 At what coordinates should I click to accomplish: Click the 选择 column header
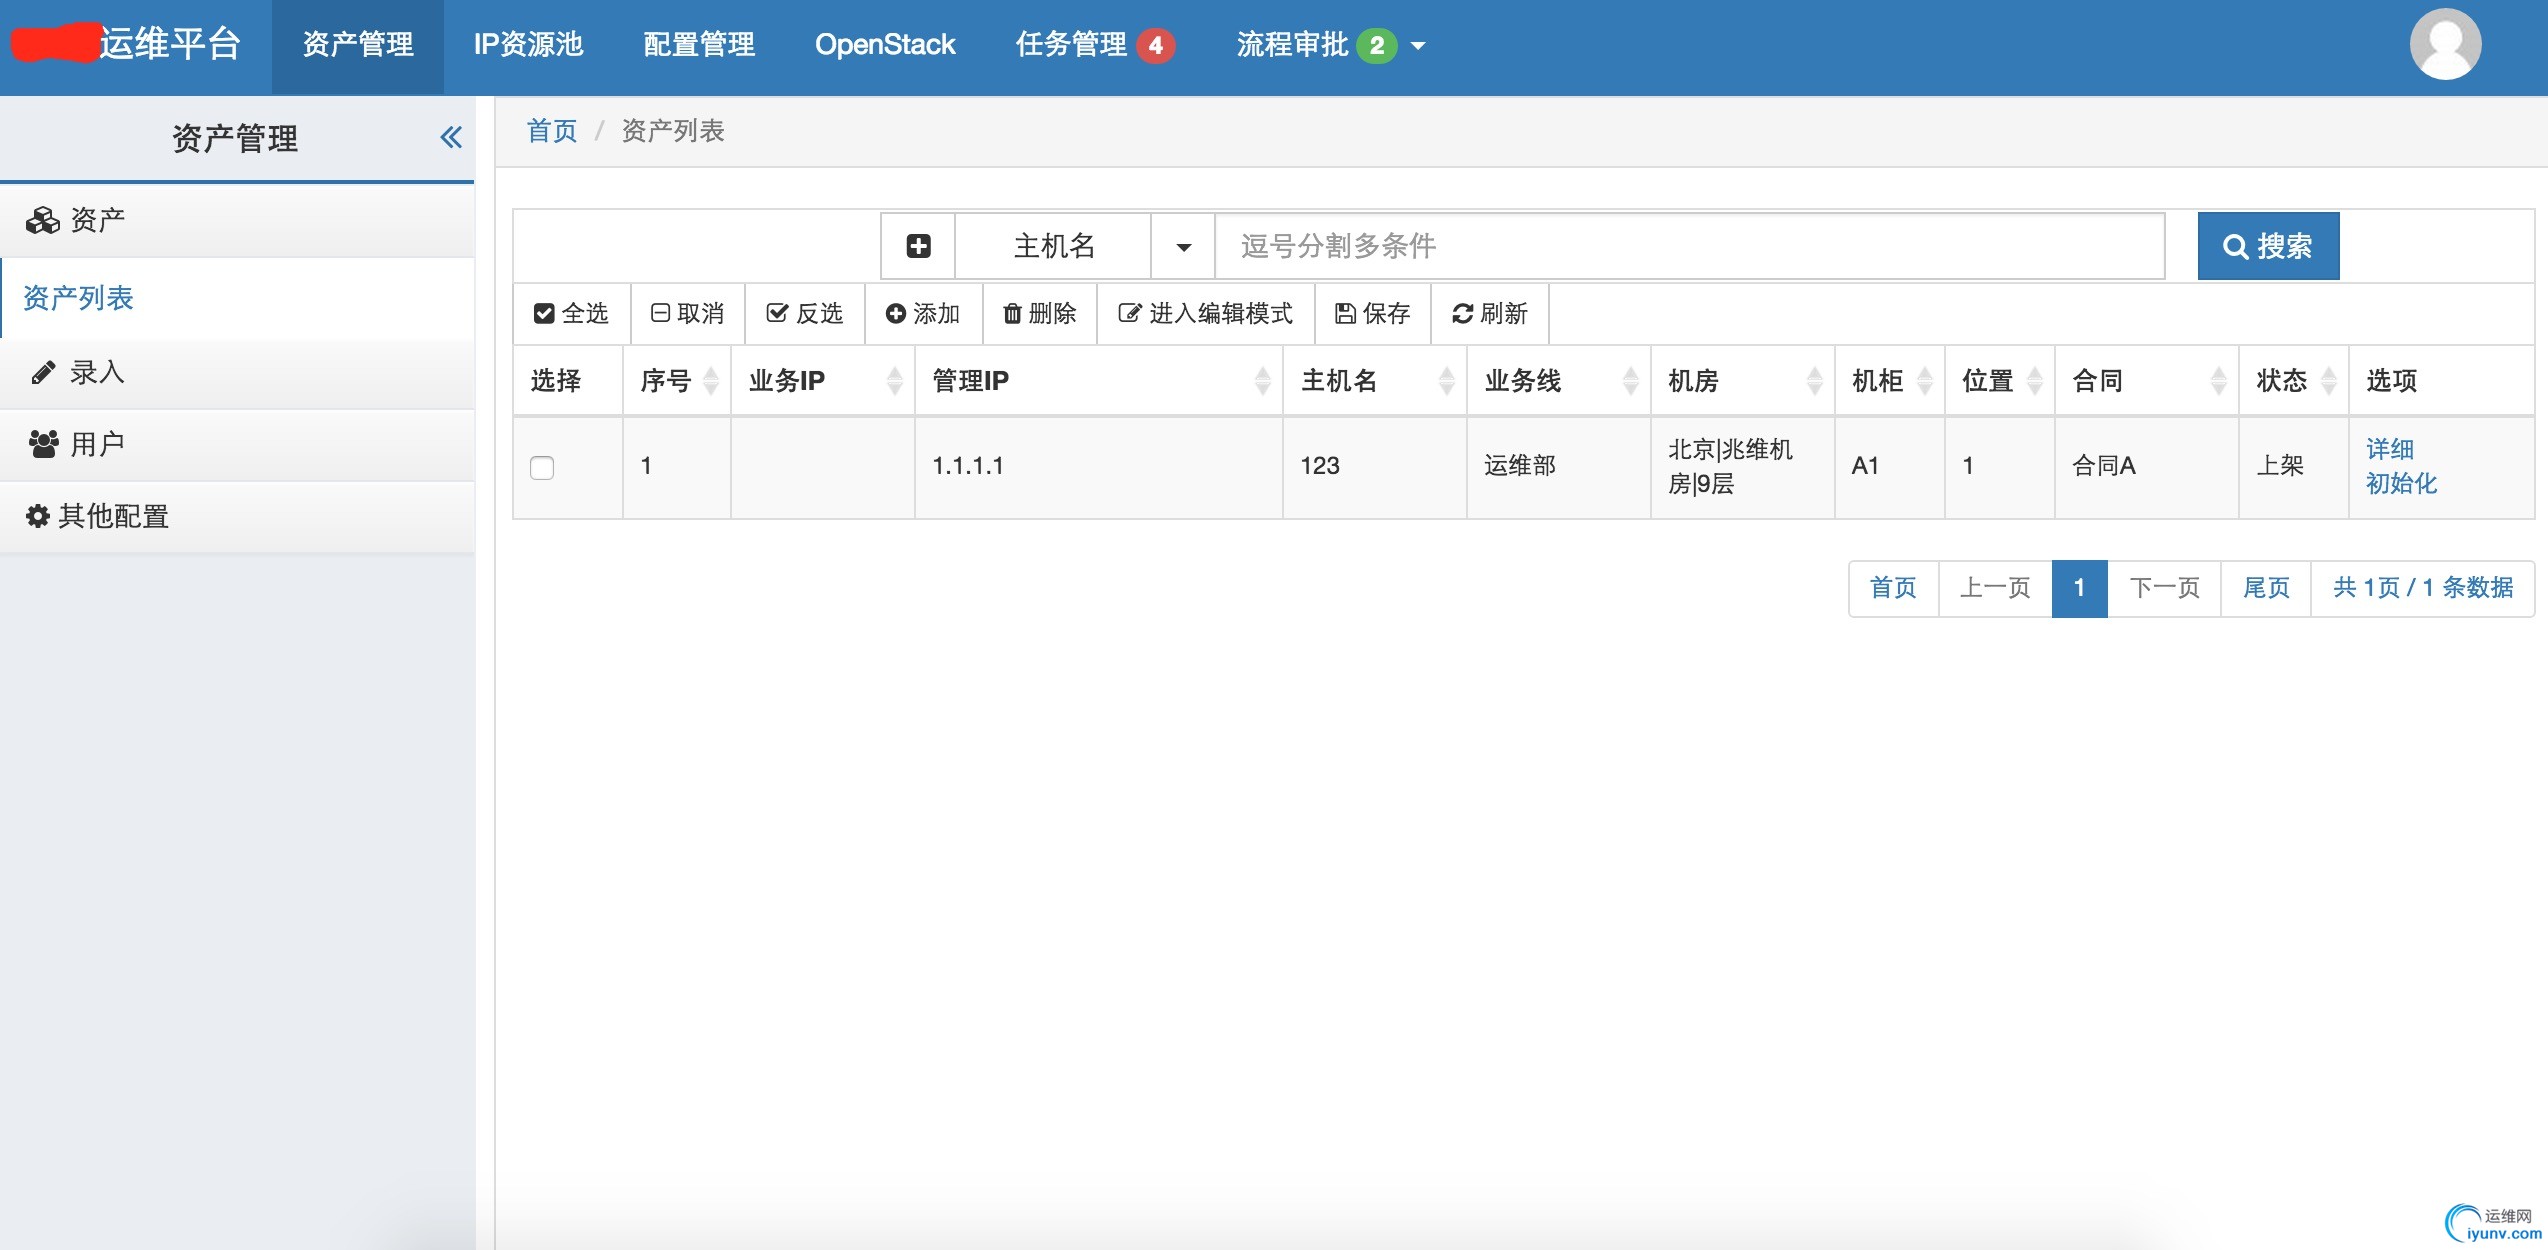click(x=567, y=381)
